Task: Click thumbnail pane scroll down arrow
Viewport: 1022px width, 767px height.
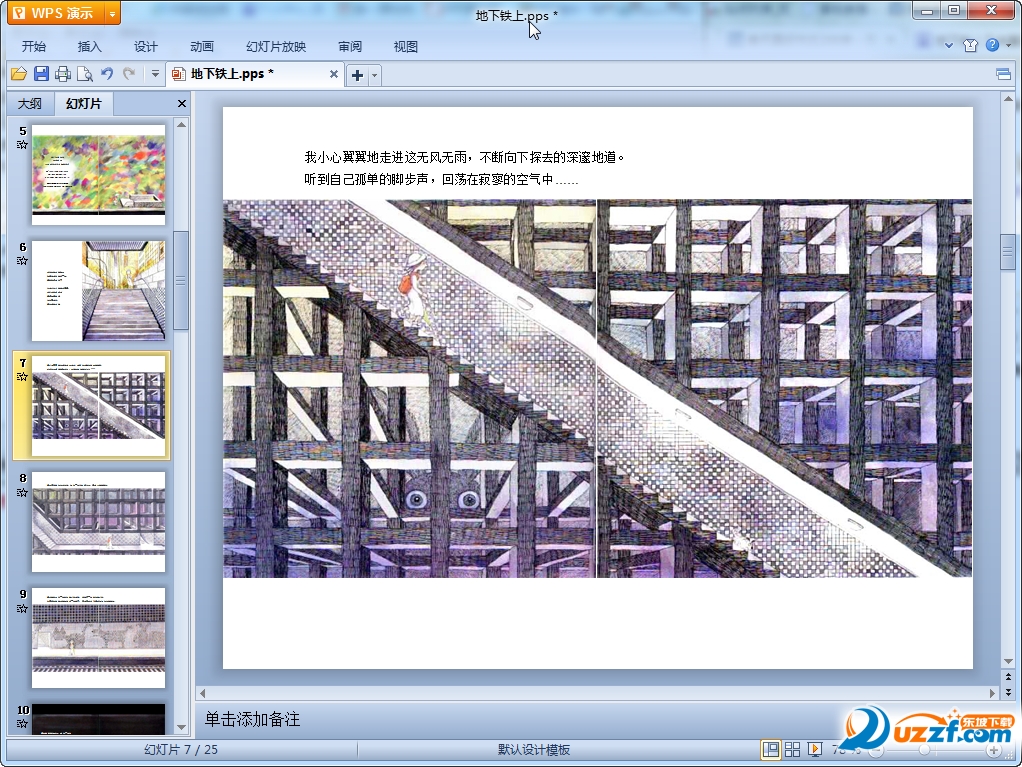Action: pos(182,727)
